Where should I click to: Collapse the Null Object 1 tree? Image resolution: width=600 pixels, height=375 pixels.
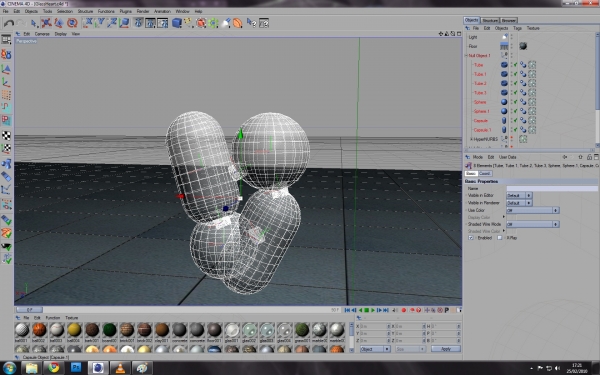click(466, 56)
